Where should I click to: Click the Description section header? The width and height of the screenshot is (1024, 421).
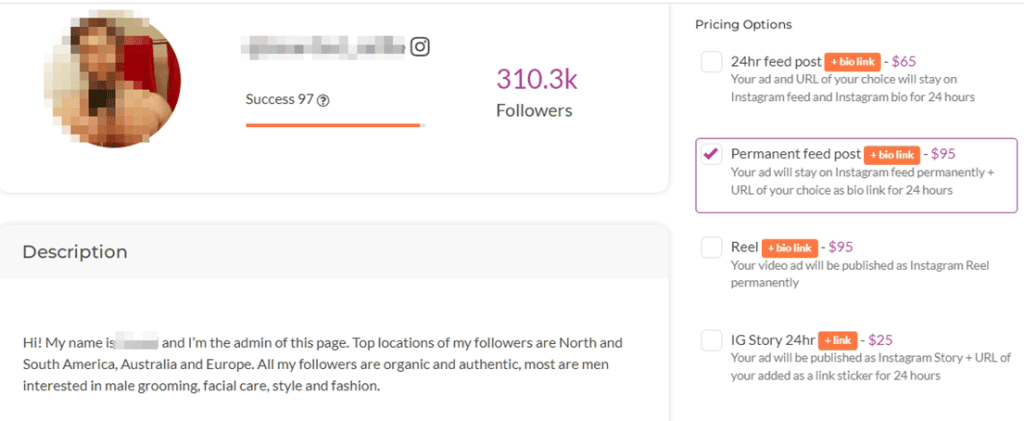click(x=75, y=252)
